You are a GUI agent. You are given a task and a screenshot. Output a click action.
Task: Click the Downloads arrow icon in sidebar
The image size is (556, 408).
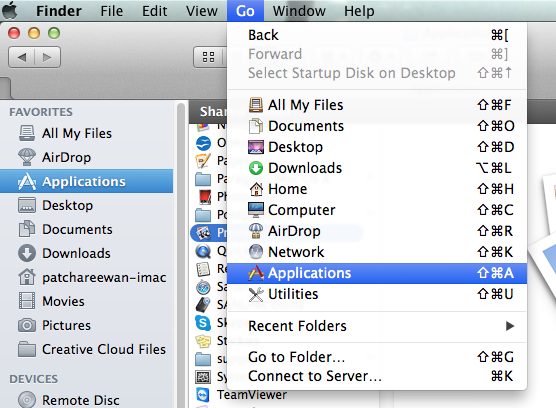(27, 253)
